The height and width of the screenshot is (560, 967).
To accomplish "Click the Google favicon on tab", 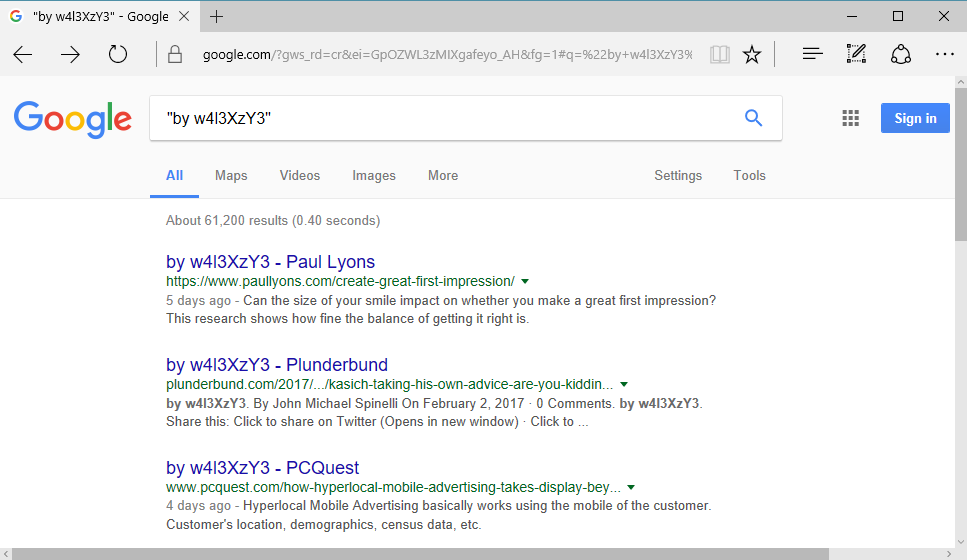I will (17, 17).
